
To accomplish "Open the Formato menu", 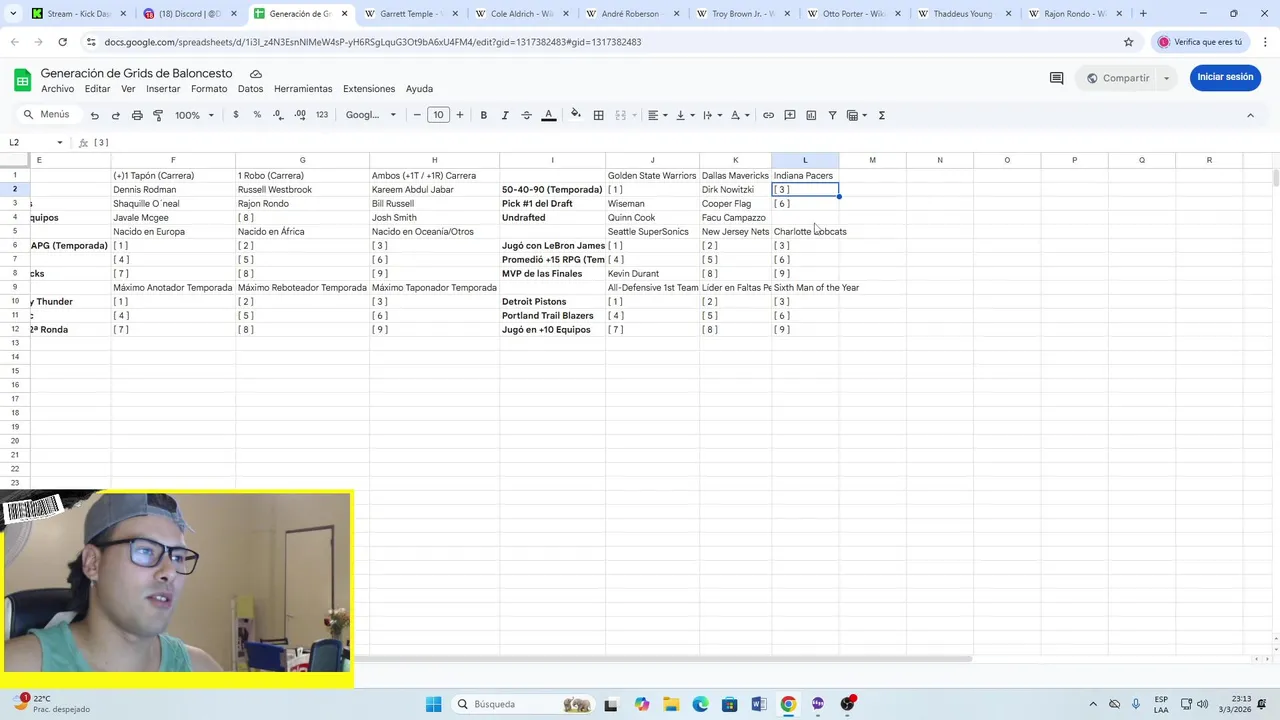I will pyautogui.click(x=209, y=89).
